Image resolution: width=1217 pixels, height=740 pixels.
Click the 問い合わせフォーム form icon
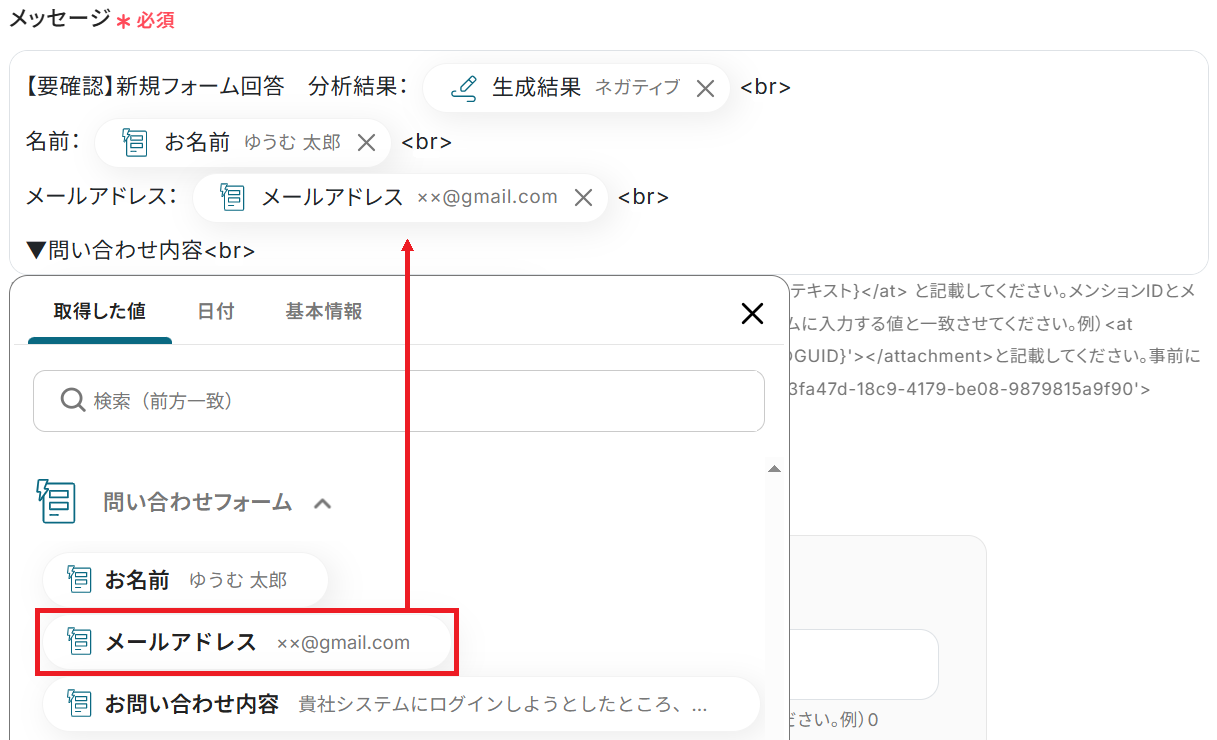(56, 501)
